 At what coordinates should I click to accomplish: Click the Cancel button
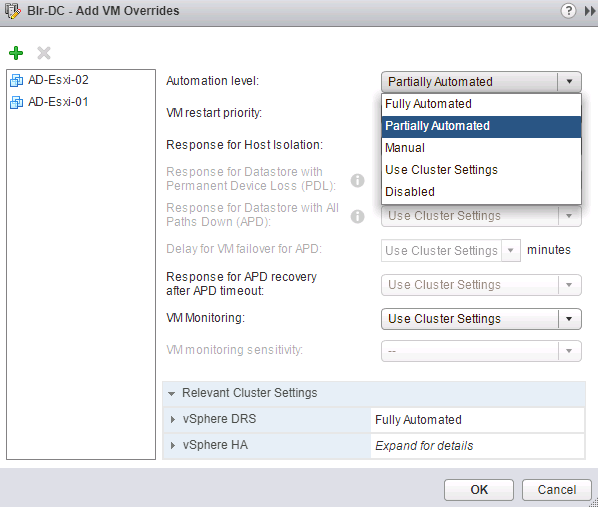pos(557,490)
